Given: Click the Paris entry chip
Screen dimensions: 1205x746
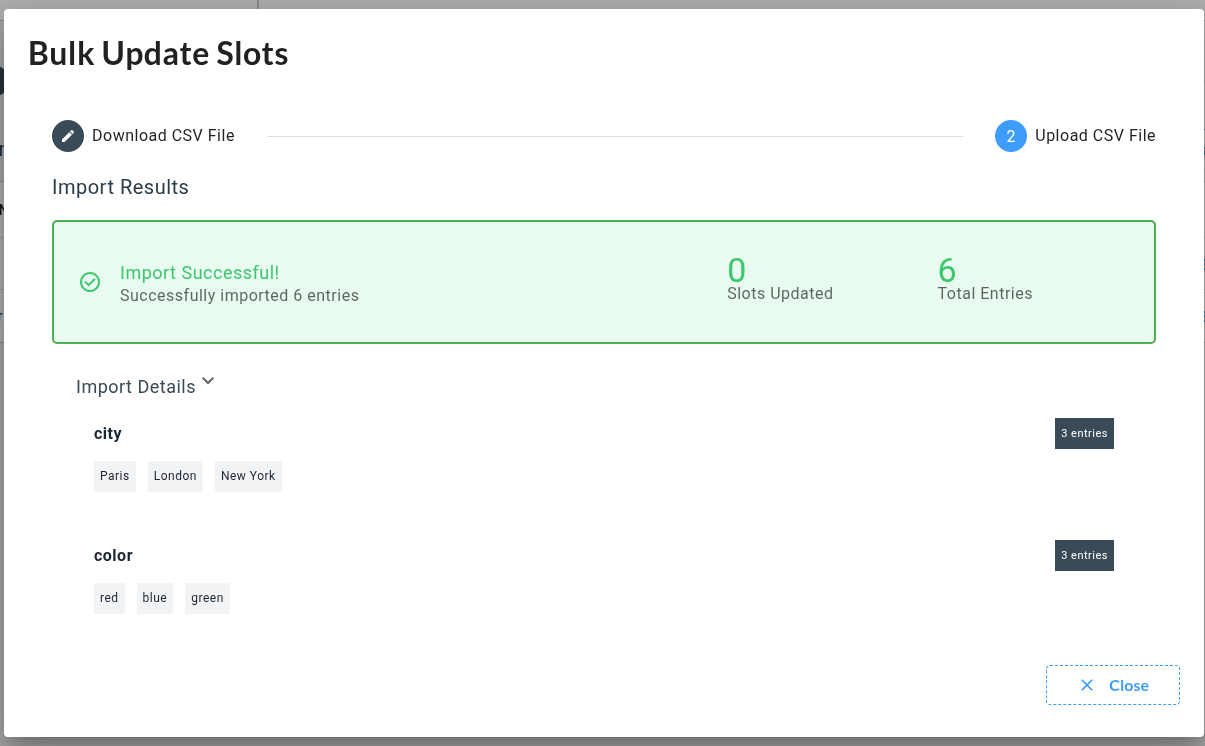Looking at the screenshot, I should (115, 476).
